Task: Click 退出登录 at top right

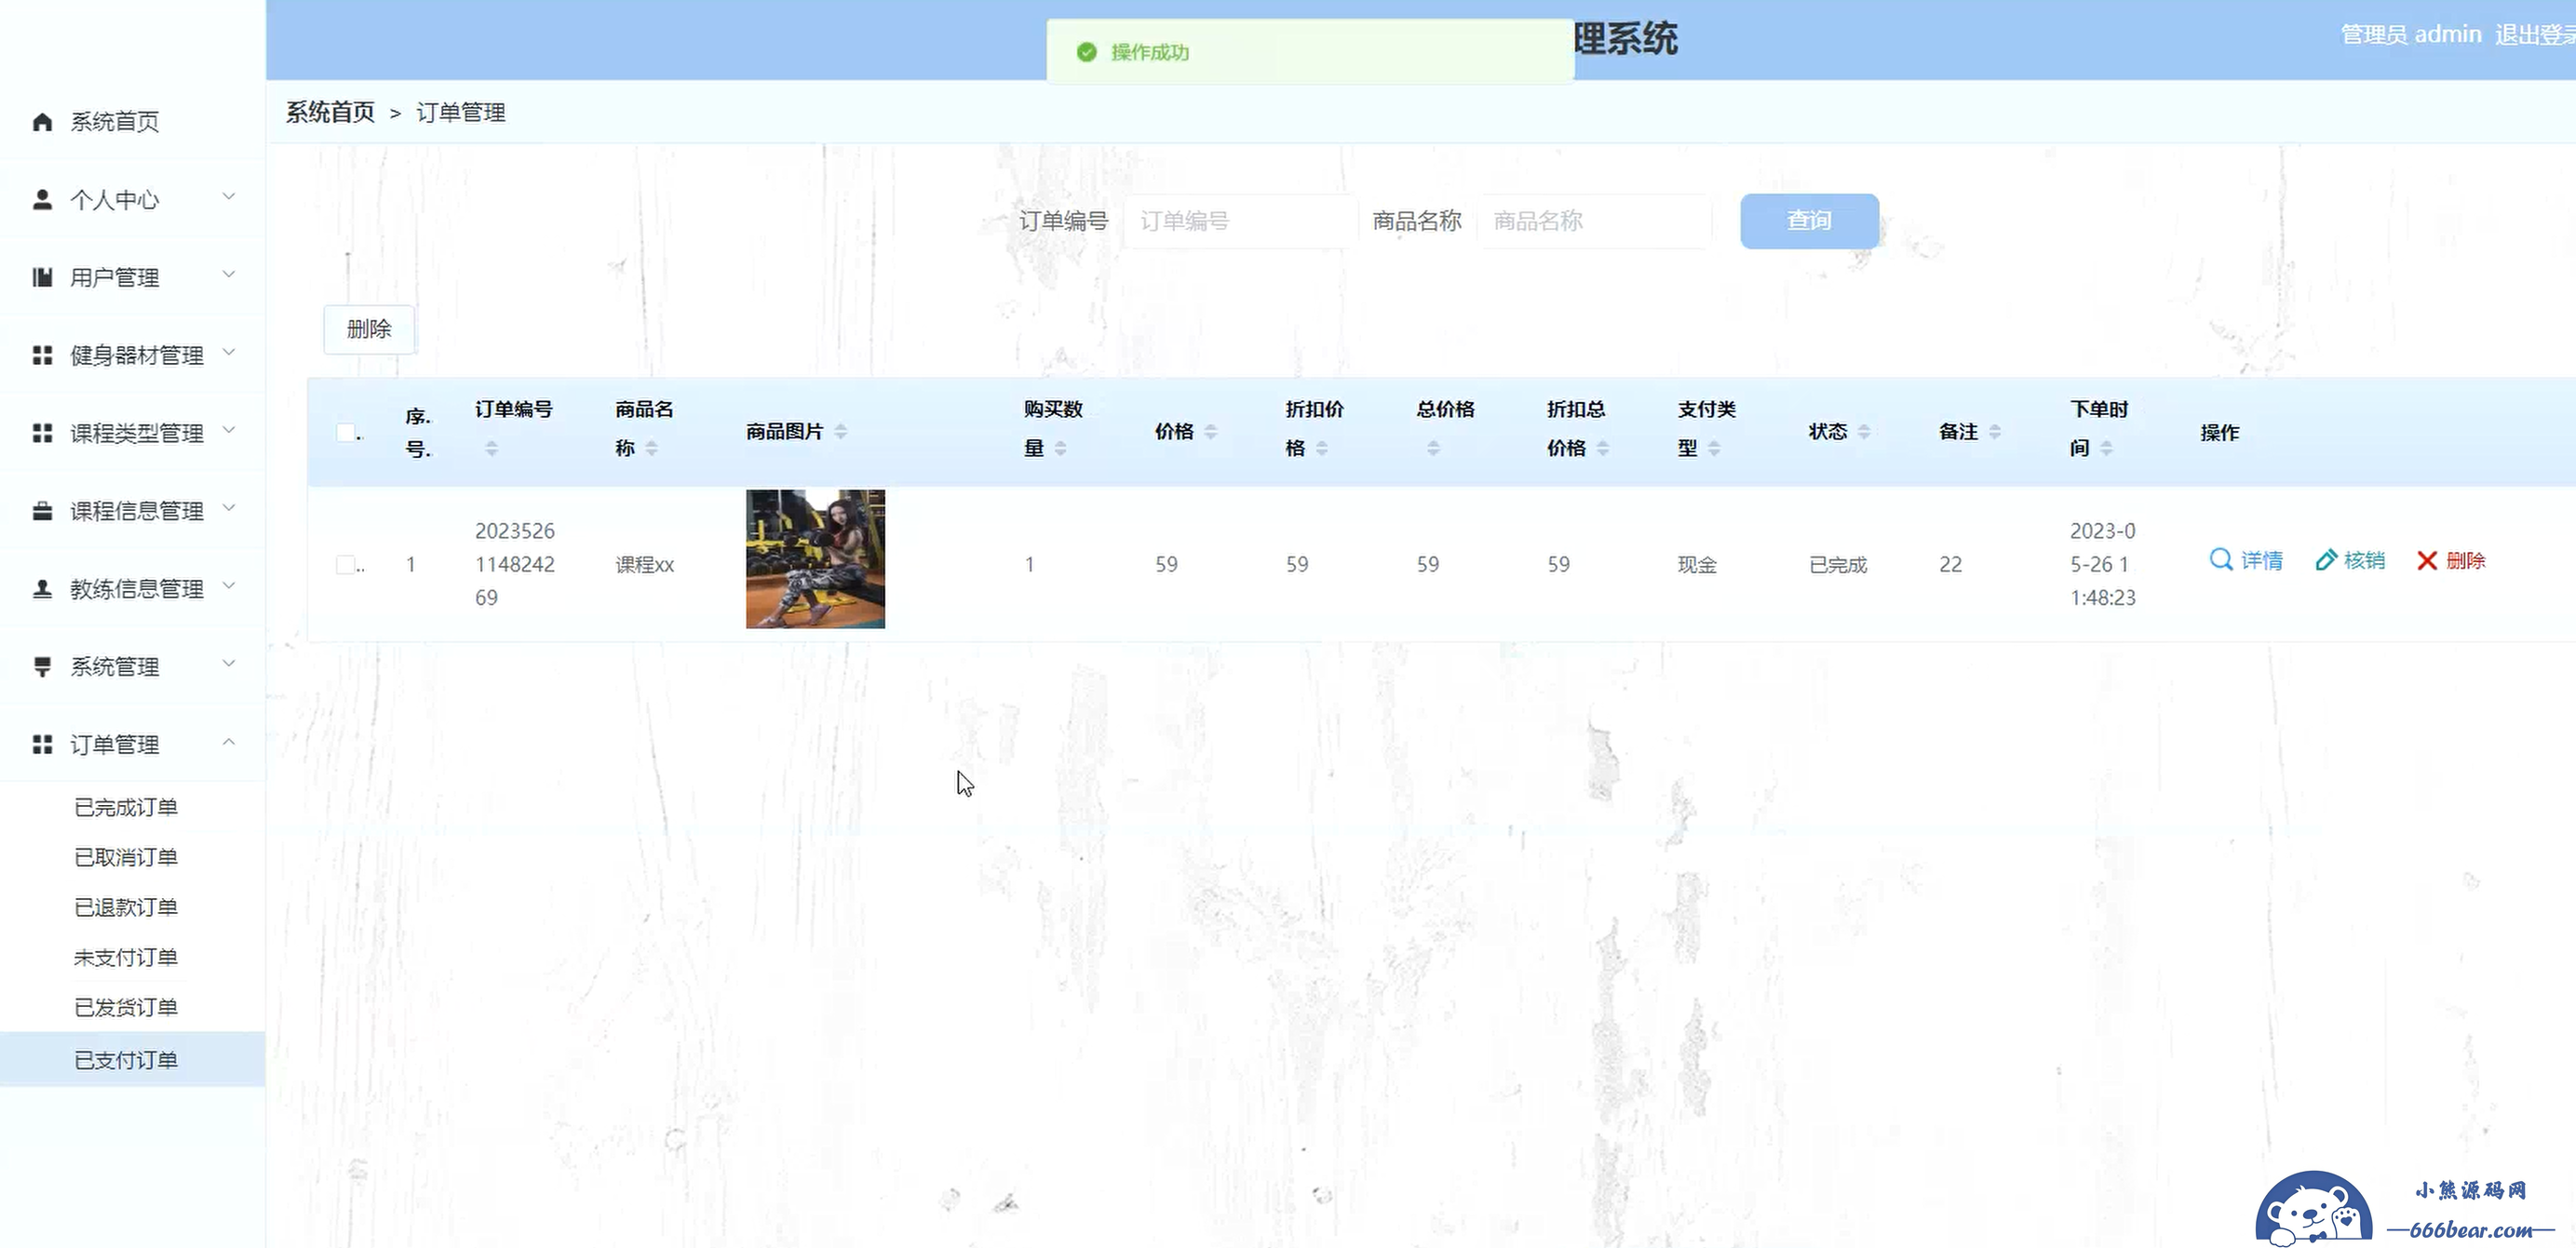Action: click(2535, 35)
